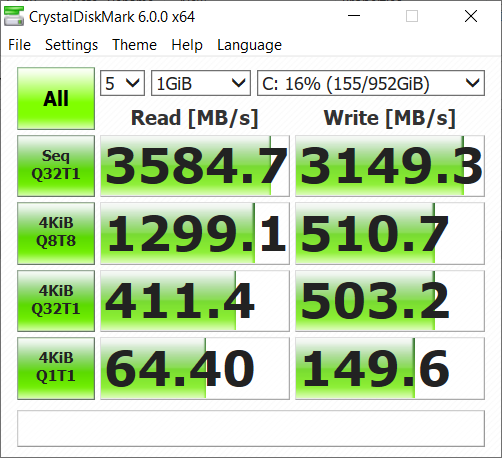Click the Write [MB/s] column header
The height and width of the screenshot is (458, 502).
pyautogui.click(x=390, y=118)
